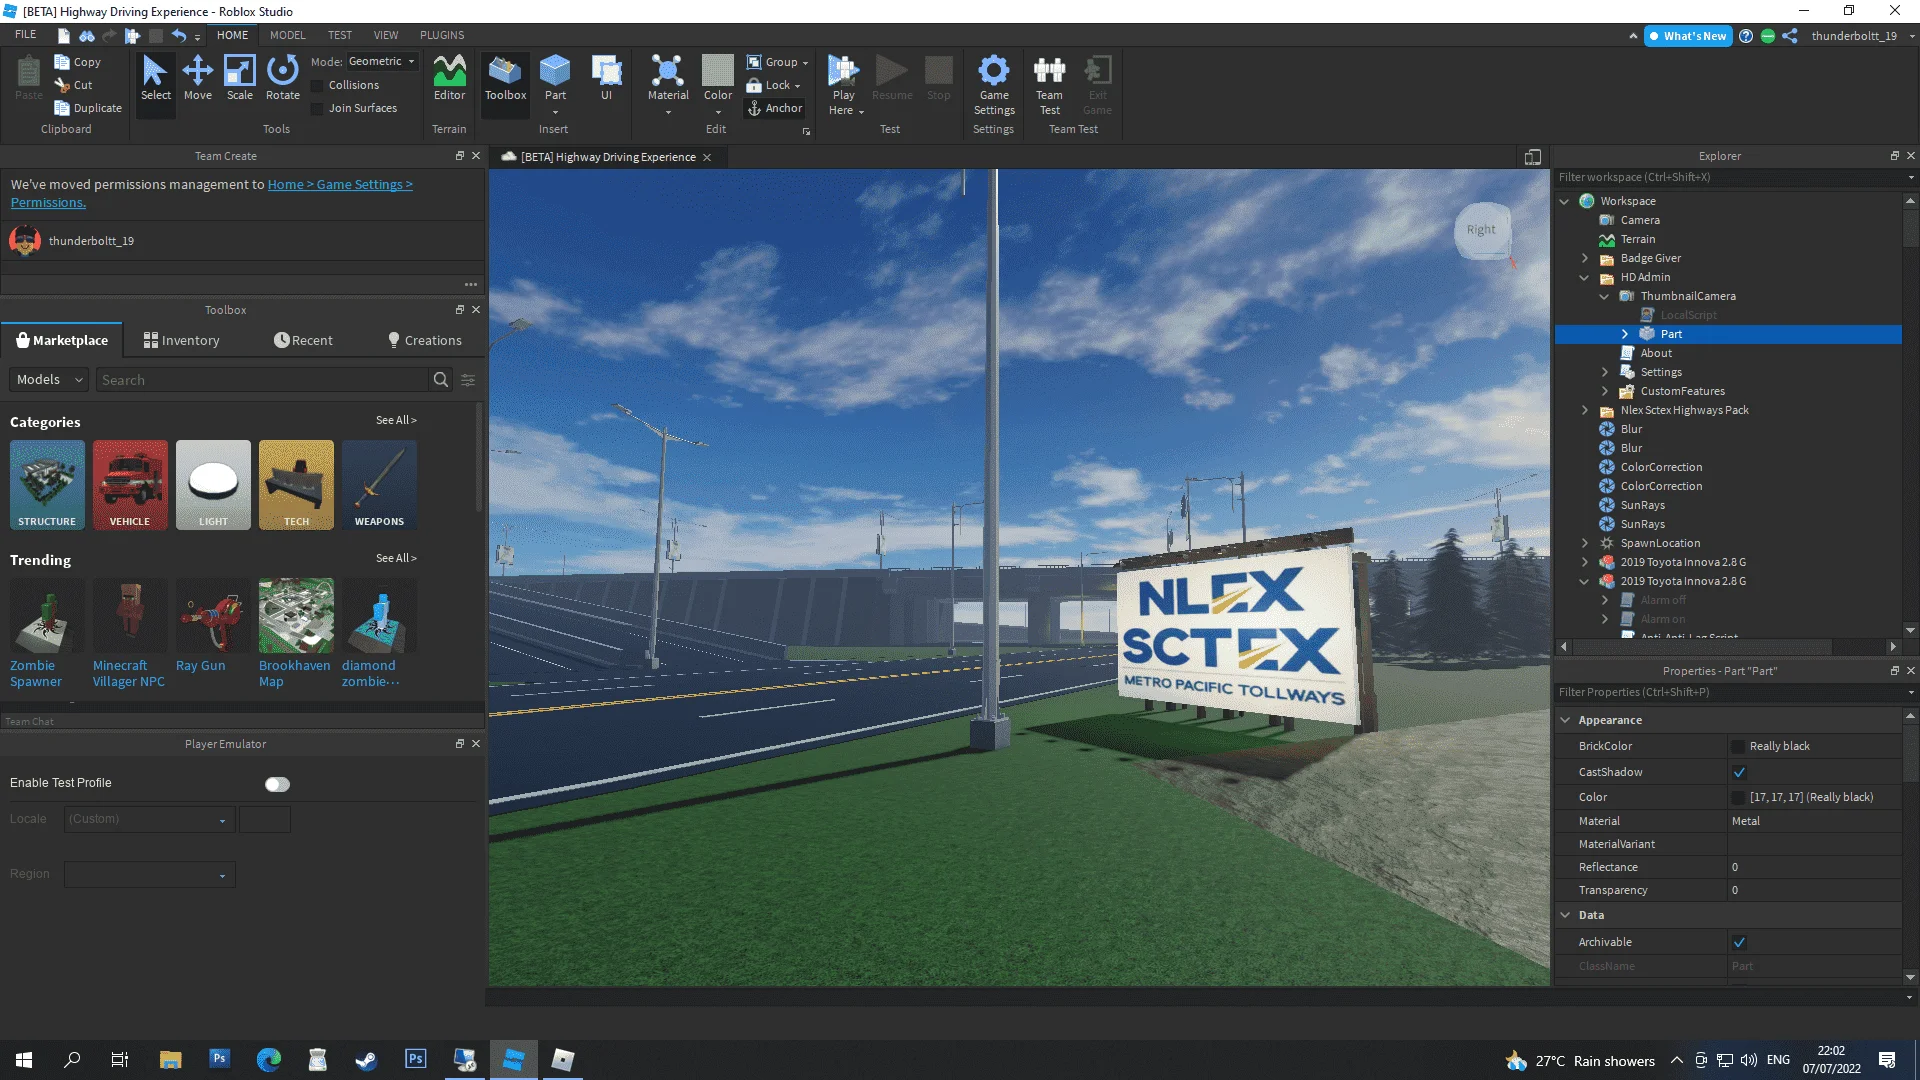This screenshot has height=1080, width=1920.
Task: Switch to the PLUGINS ribbon tab
Action: [442, 35]
